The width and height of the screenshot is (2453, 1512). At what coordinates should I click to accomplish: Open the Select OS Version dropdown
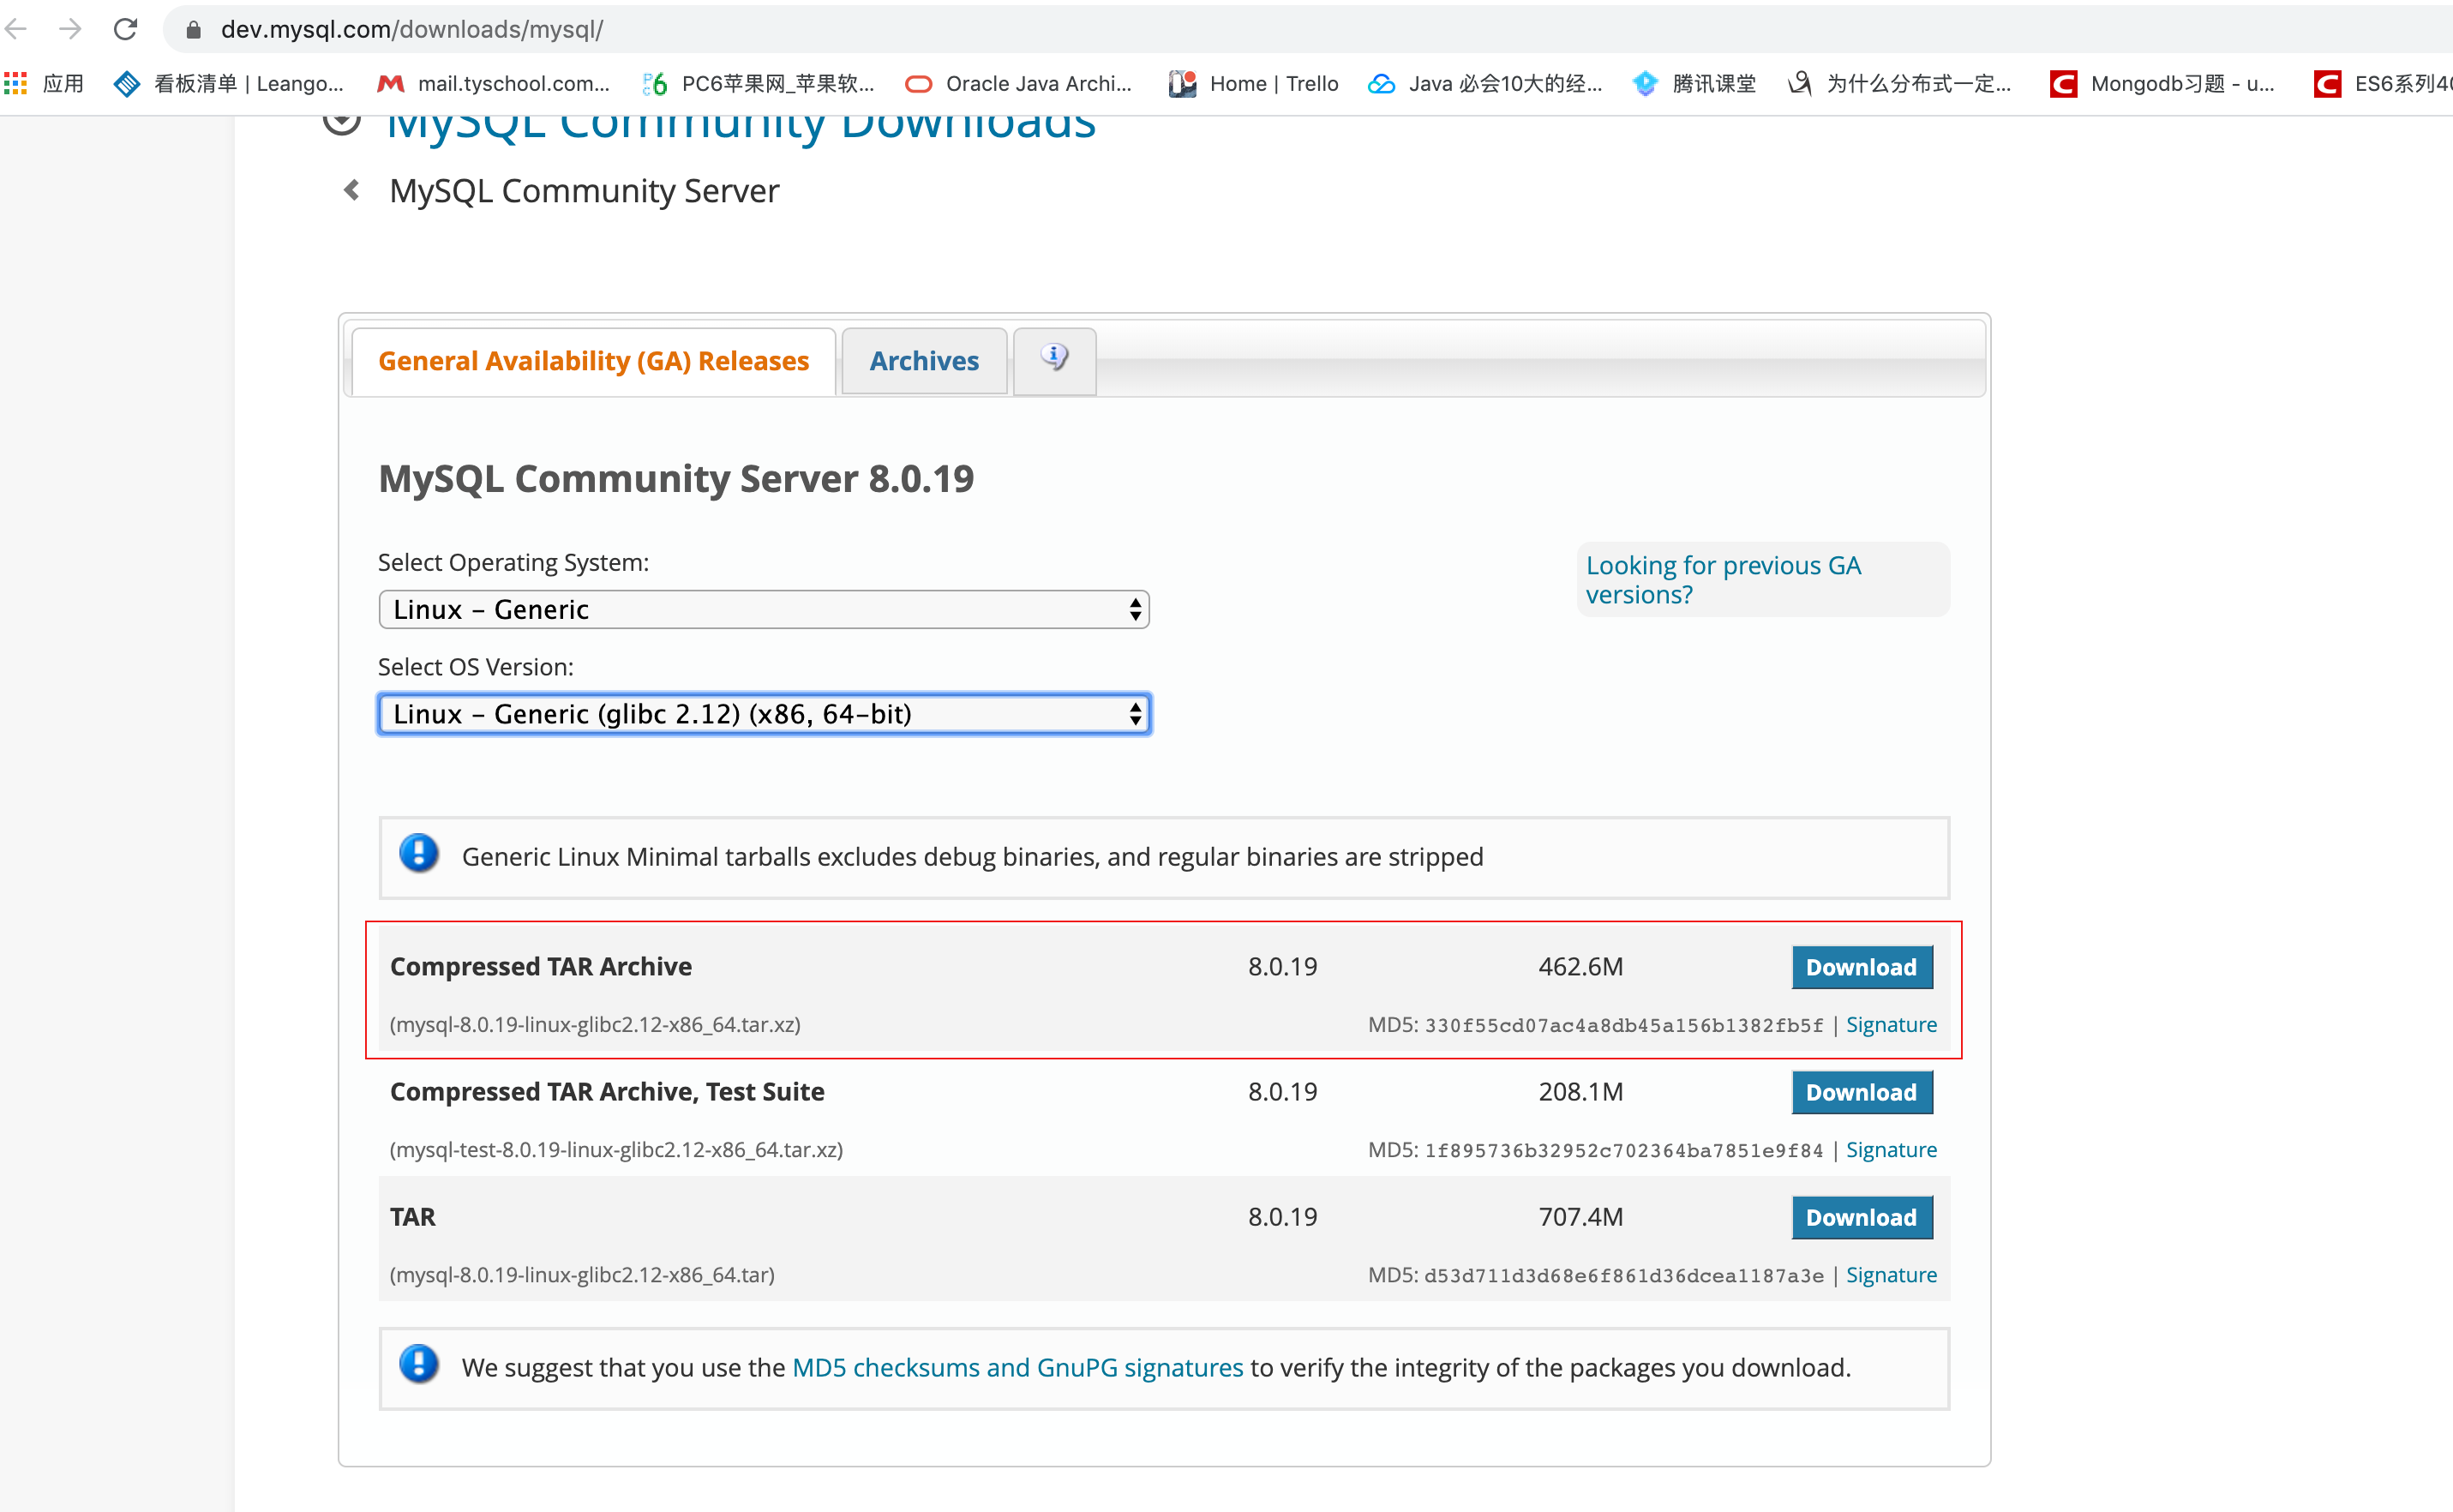764,714
